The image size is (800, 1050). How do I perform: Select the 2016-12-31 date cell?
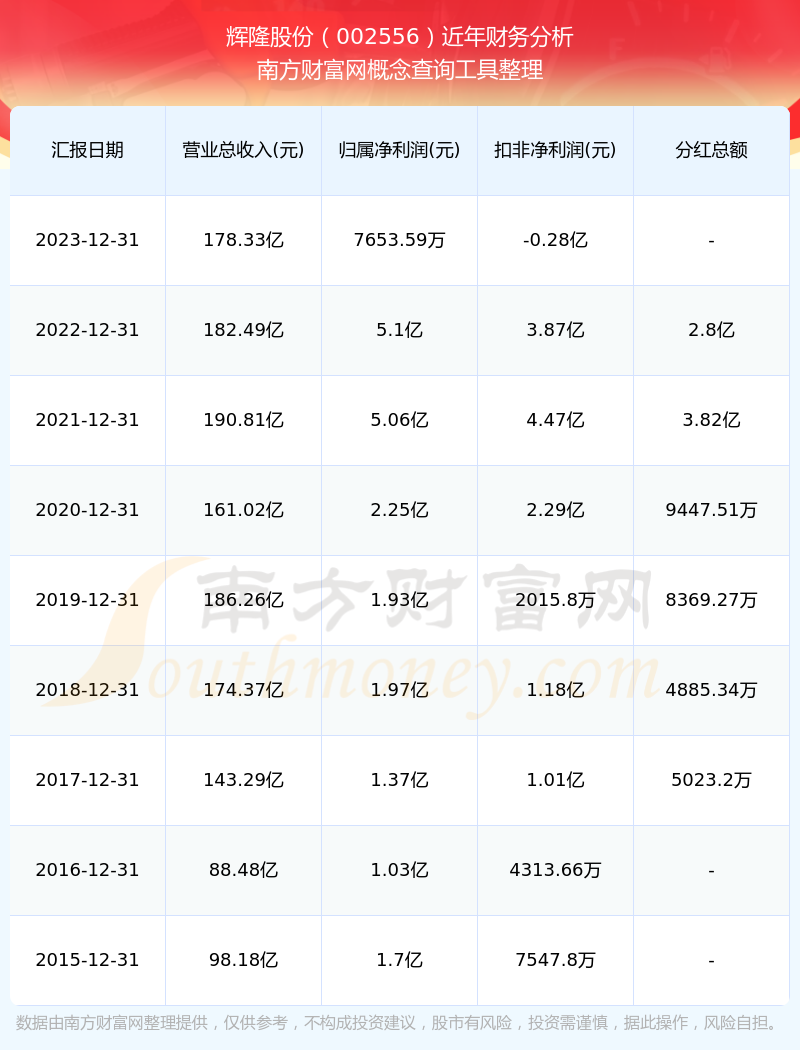[x=88, y=871]
